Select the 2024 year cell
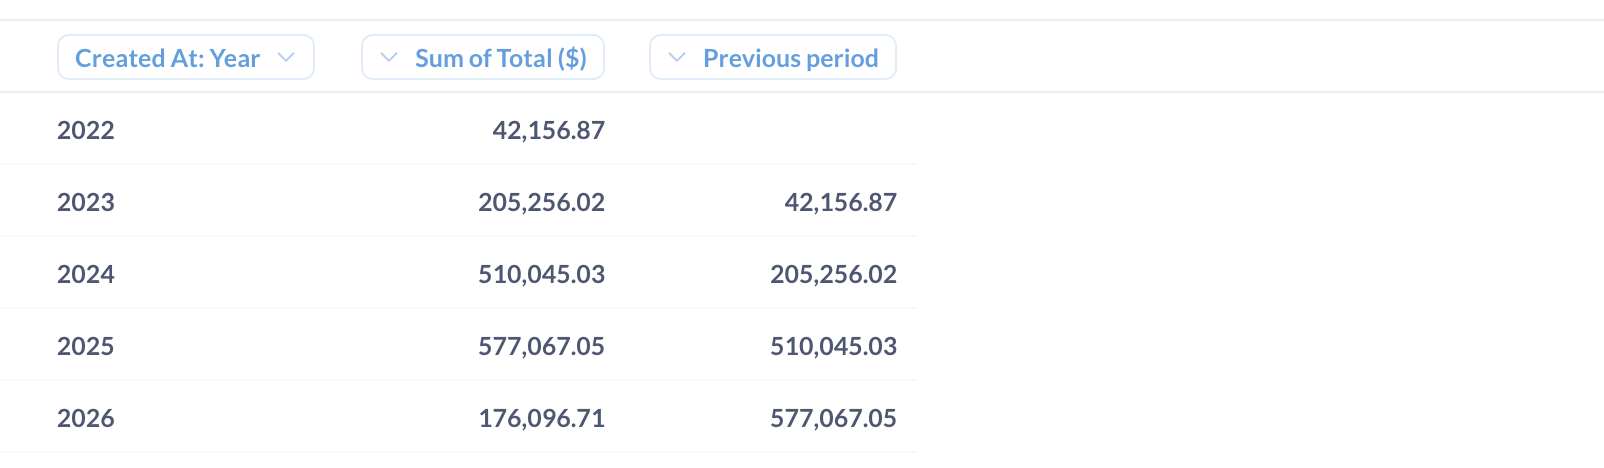The width and height of the screenshot is (1604, 468). pyautogui.click(x=86, y=274)
